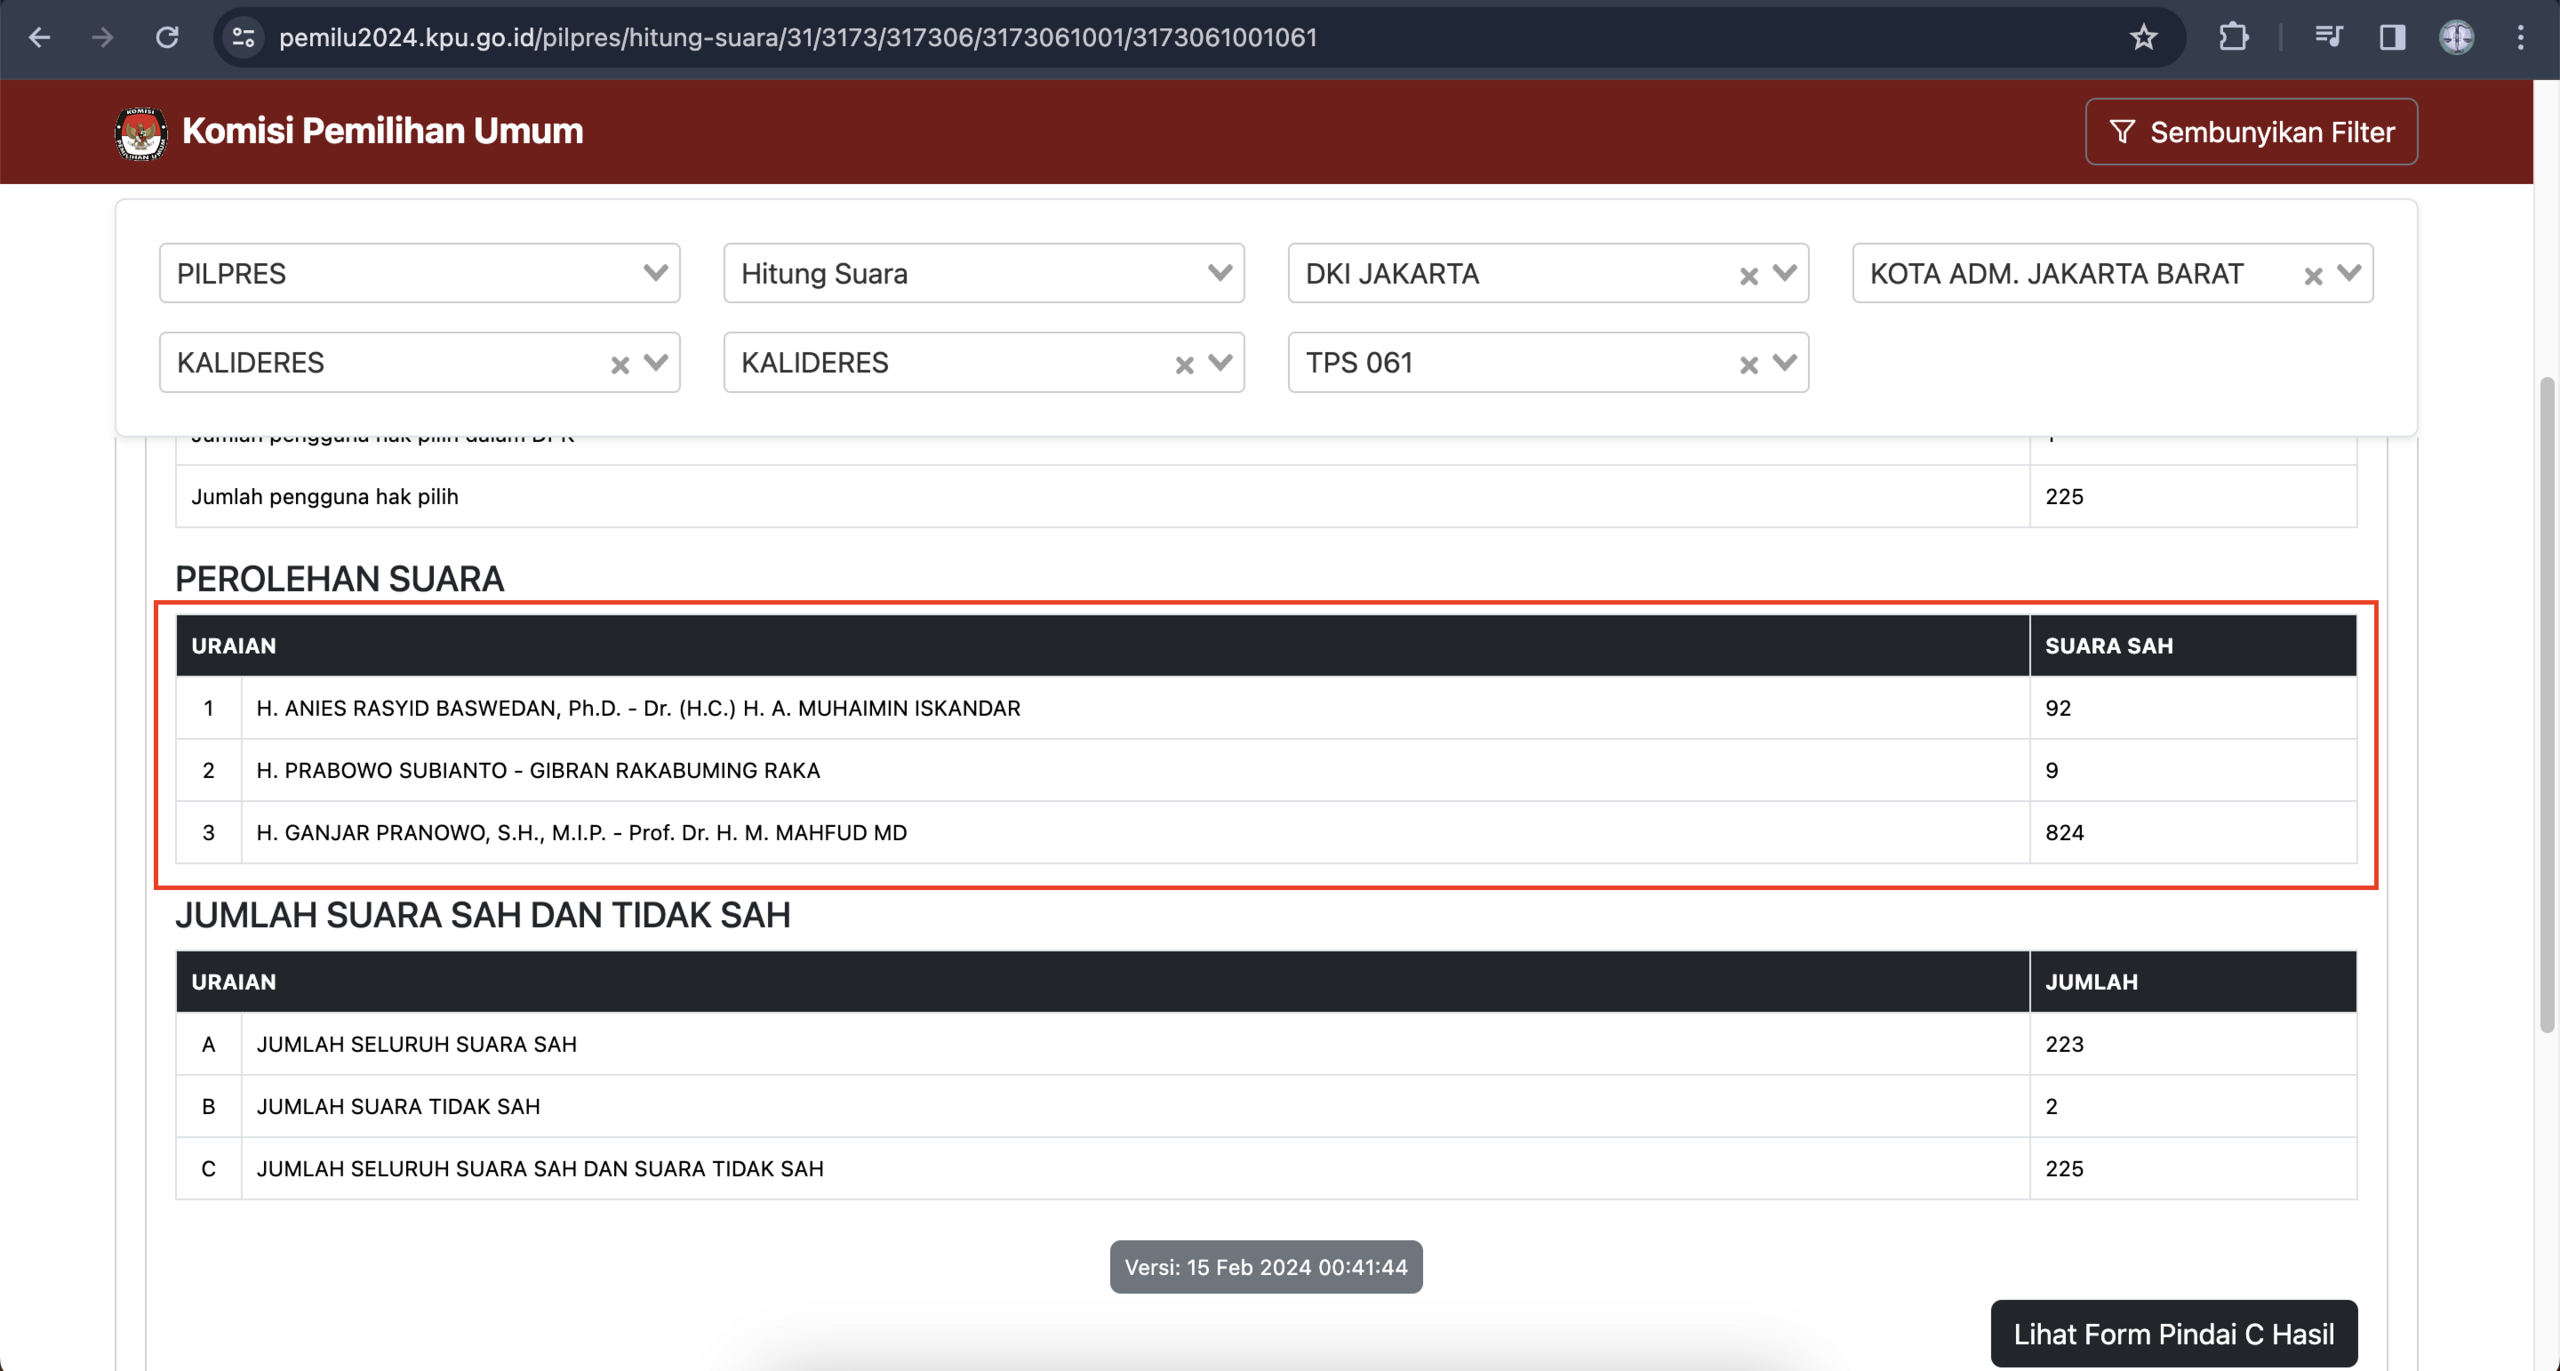
Task: Open the browser profile avatar
Action: 2456,38
